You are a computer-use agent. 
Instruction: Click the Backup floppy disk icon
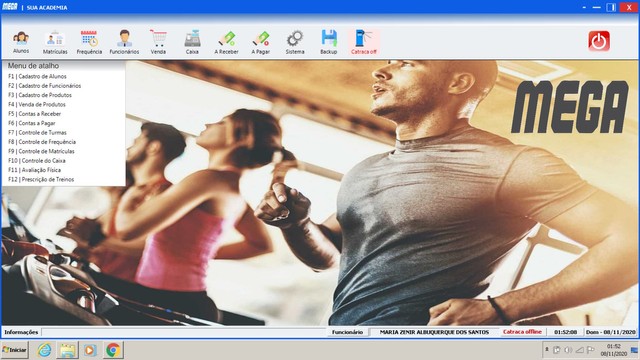pos(329,42)
